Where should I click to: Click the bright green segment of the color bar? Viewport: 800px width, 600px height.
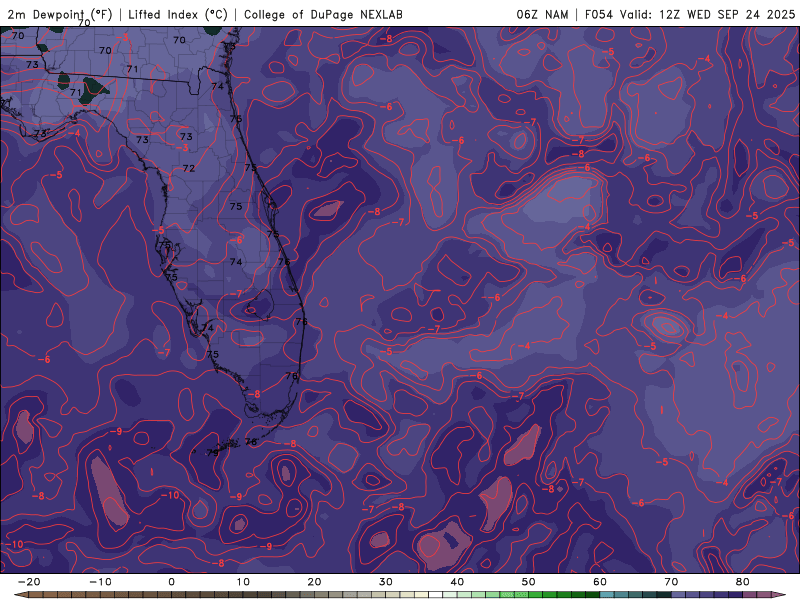tap(514, 595)
